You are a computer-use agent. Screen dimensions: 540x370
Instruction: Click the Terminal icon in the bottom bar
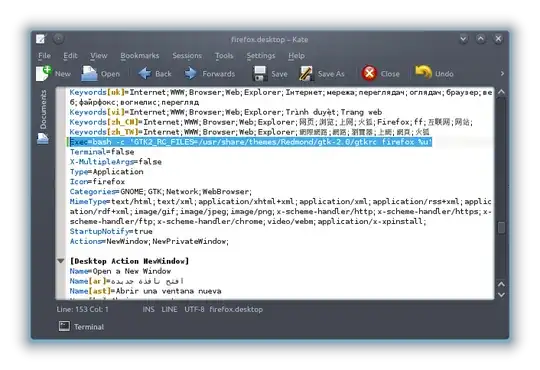(x=64, y=326)
